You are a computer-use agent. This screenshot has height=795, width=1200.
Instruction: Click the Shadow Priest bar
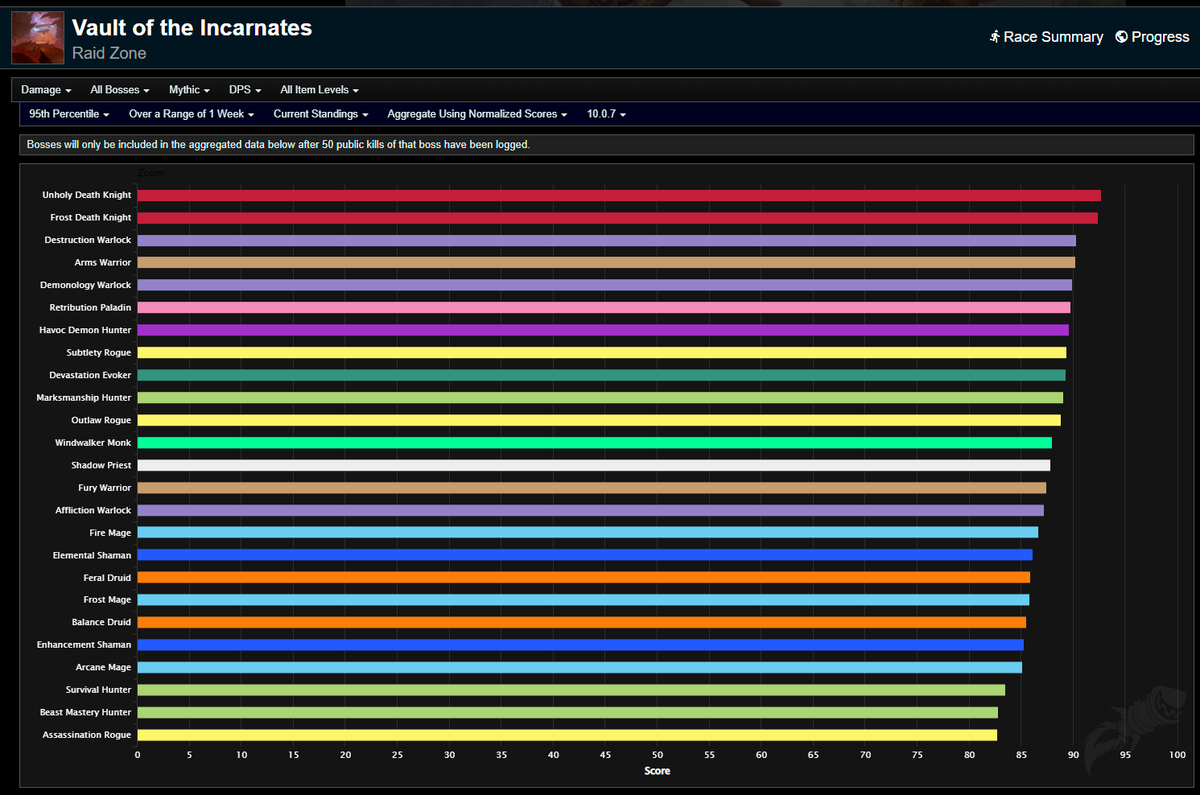click(x=593, y=465)
